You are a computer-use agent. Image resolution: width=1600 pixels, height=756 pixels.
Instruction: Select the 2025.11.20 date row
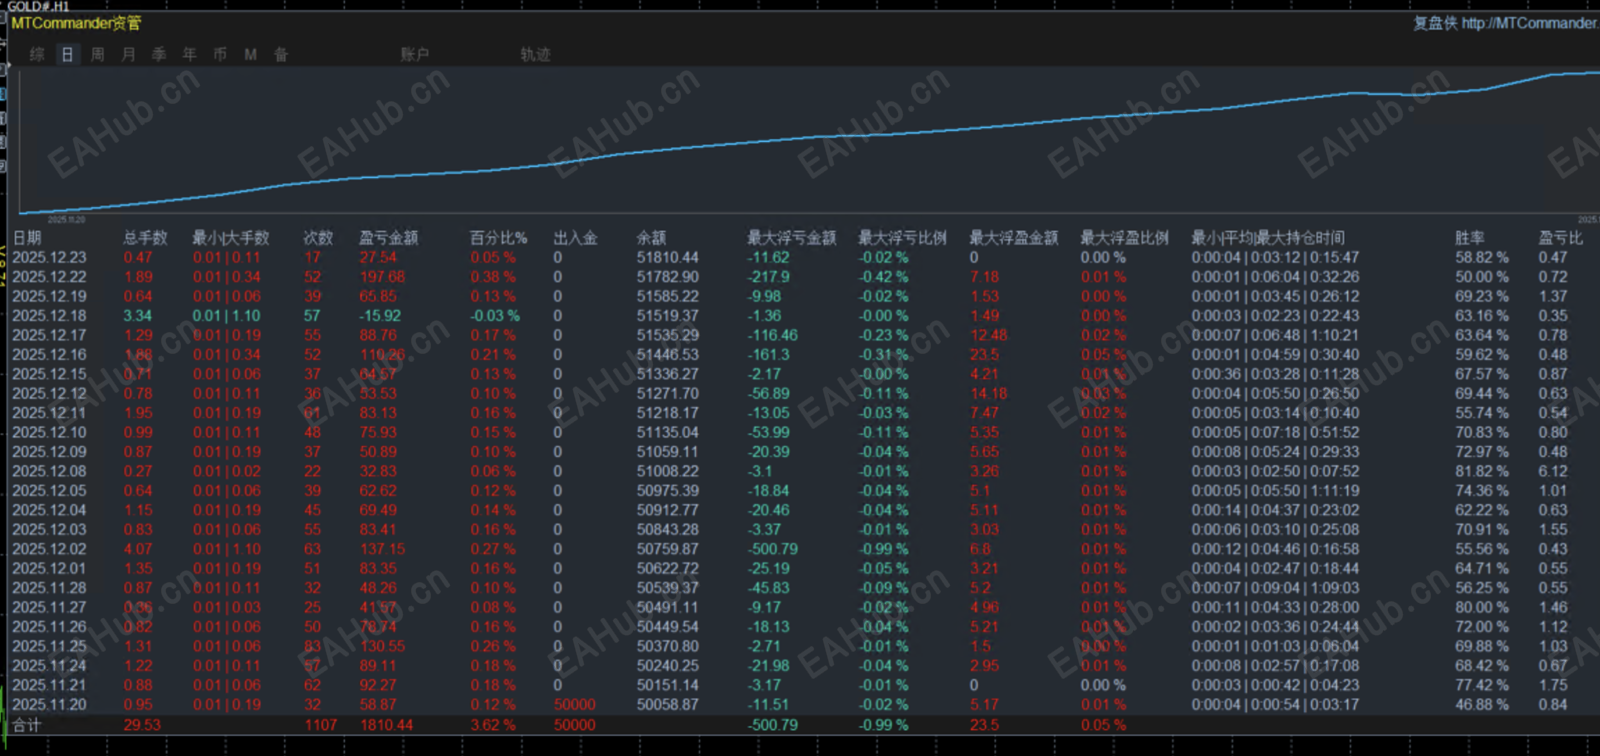coord(49,705)
